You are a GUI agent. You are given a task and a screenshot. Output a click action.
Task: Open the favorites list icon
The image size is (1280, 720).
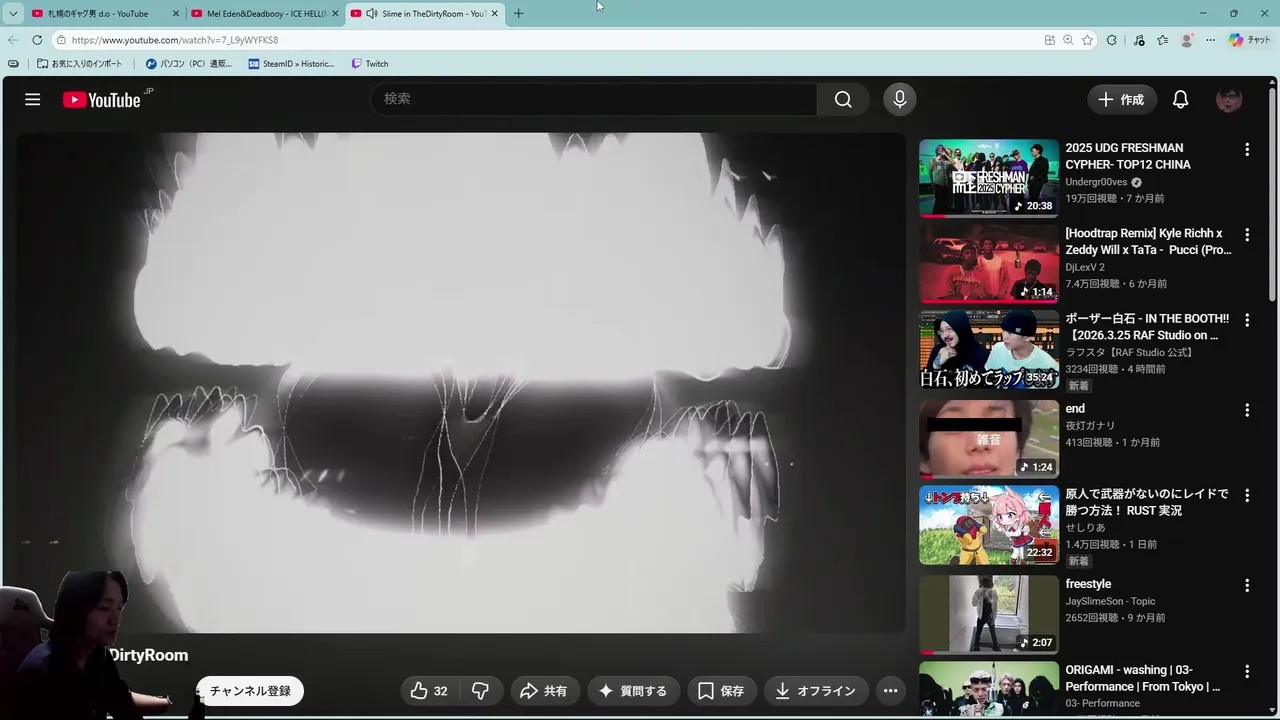pyautogui.click(x=1162, y=40)
